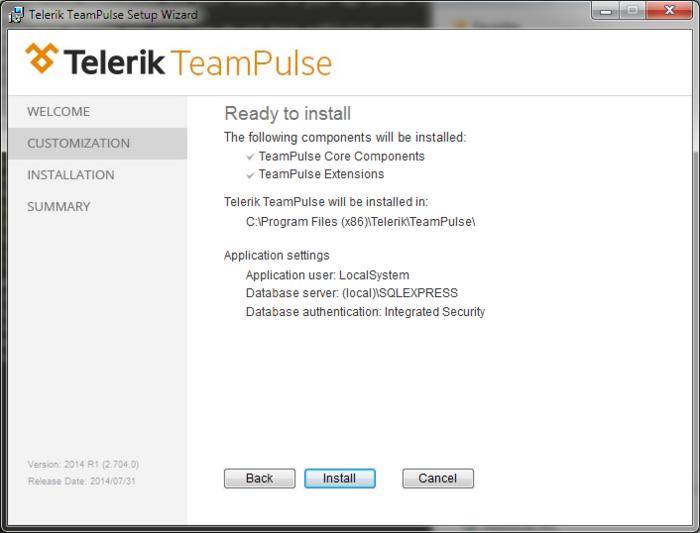700x533 pixels.
Task: Click the Install button
Action: pos(340,478)
